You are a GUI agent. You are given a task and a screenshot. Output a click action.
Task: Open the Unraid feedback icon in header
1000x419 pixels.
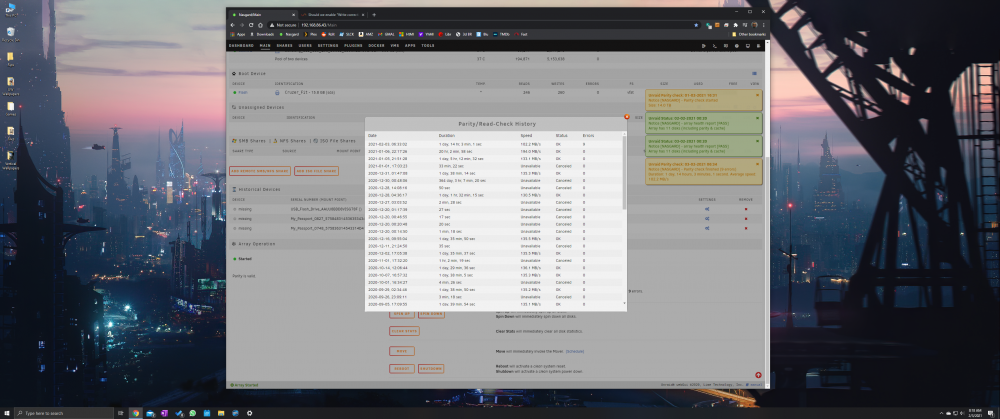pos(726,46)
